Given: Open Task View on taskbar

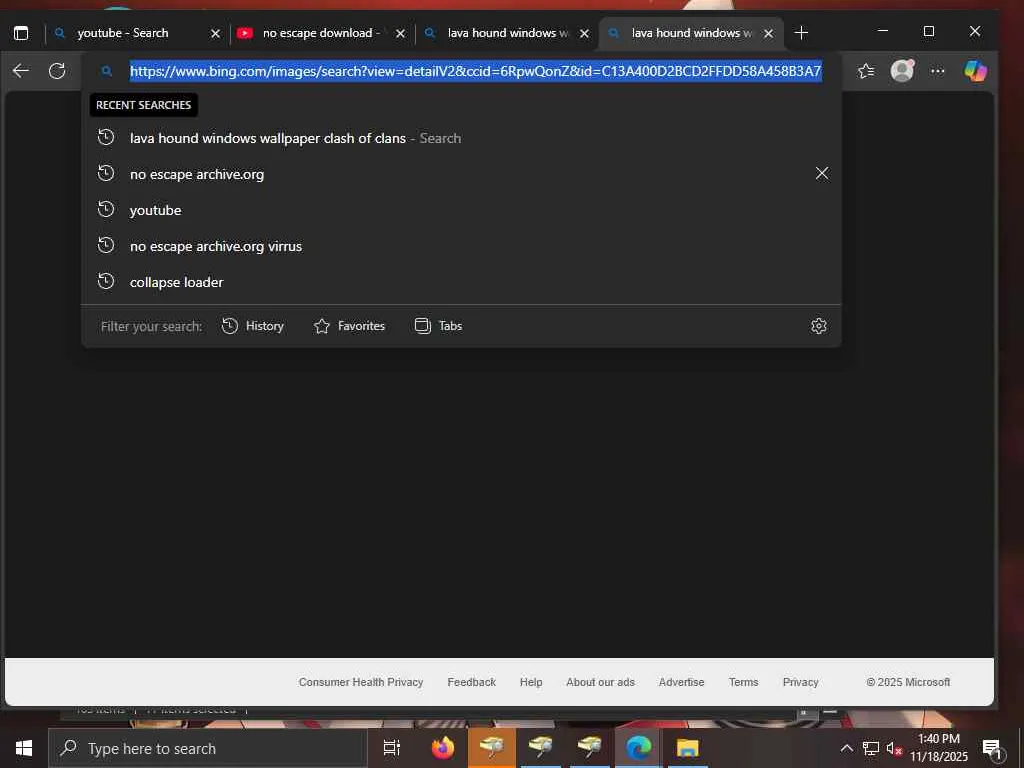Looking at the screenshot, I should tap(391, 748).
